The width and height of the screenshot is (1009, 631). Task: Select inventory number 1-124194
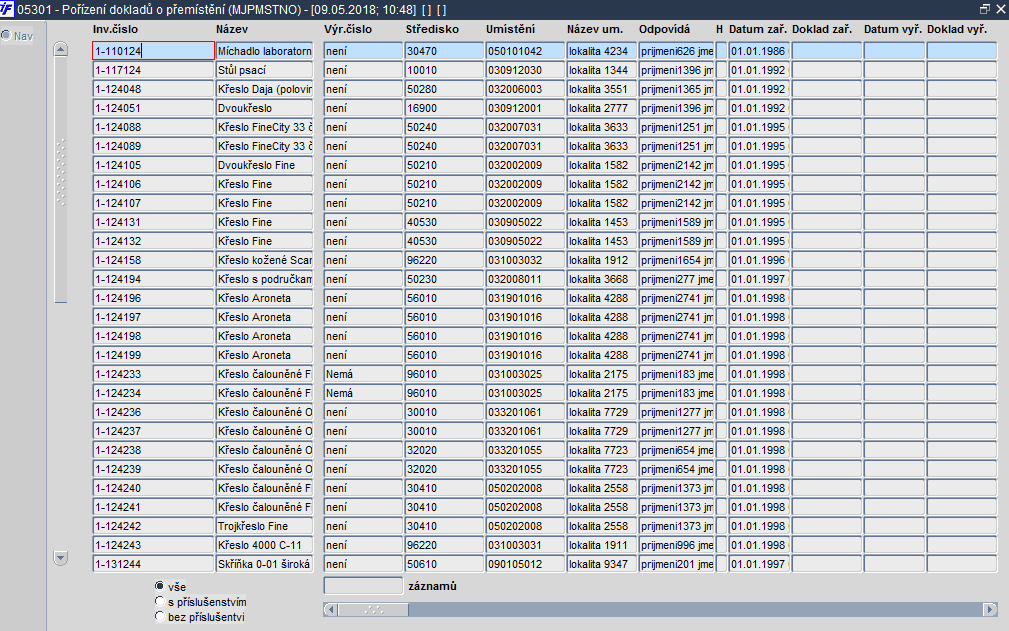[x=153, y=279]
